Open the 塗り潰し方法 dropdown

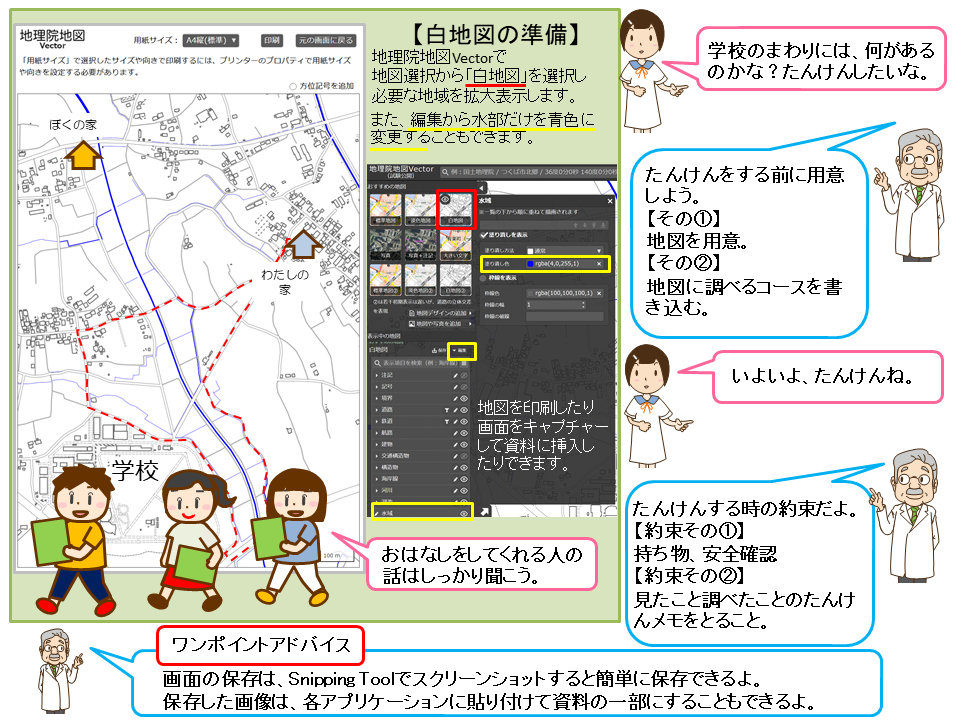click(x=564, y=251)
